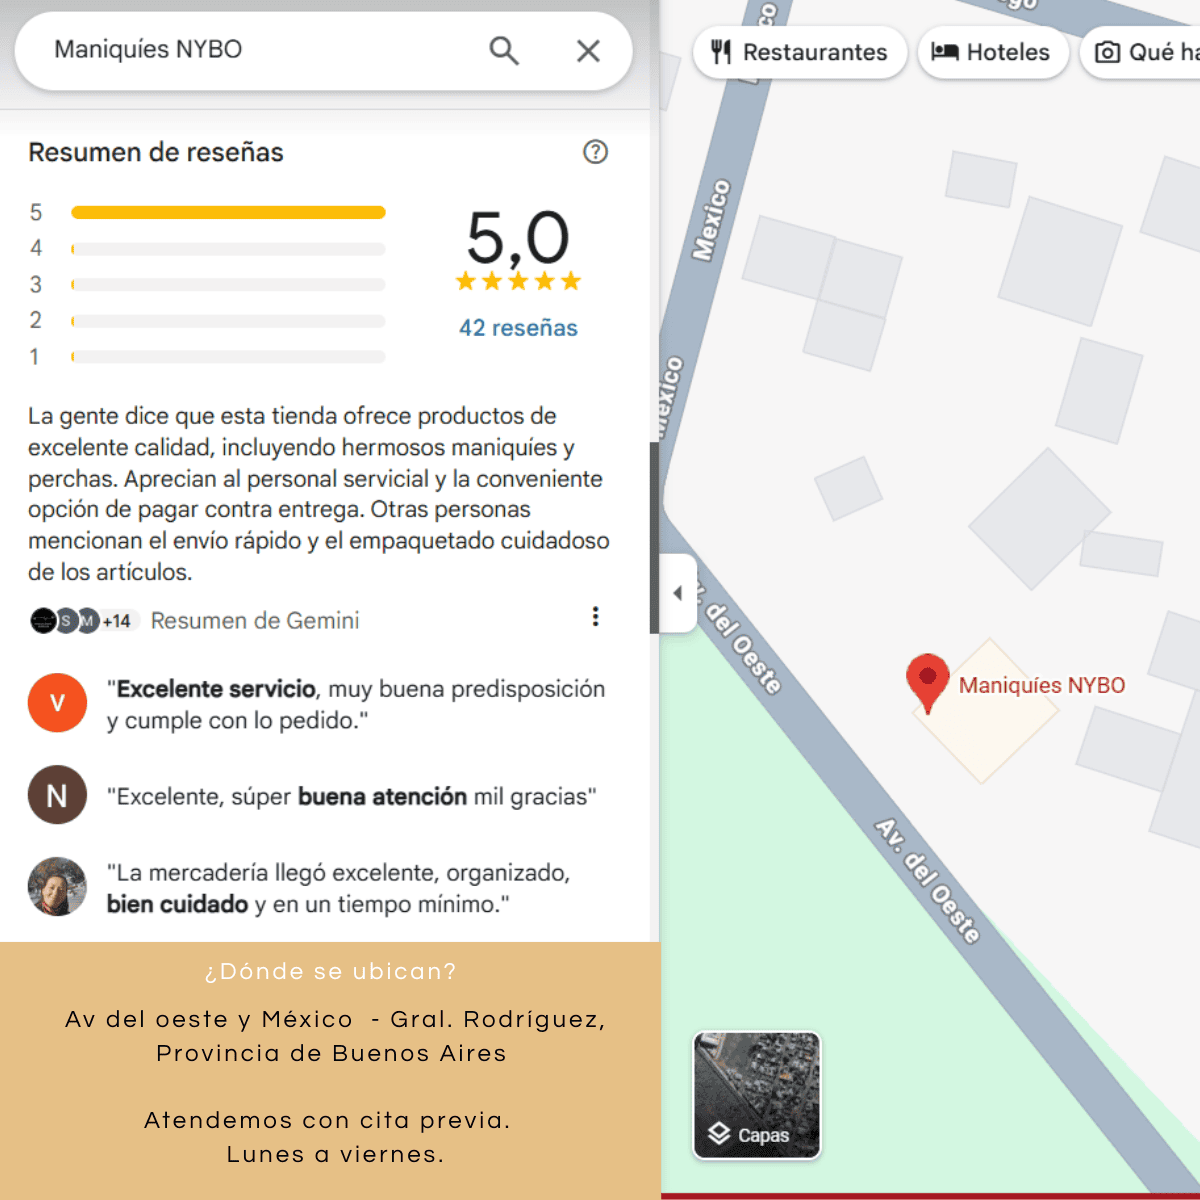Click the brown N reviewer avatar

click(57, 795)
